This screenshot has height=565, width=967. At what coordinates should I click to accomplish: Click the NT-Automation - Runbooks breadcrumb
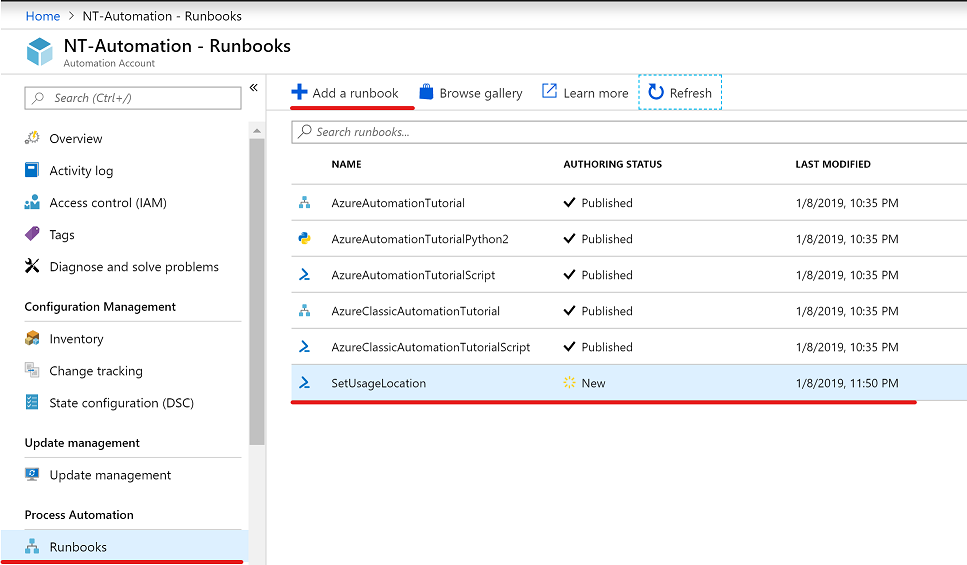[x=162, y=16]
